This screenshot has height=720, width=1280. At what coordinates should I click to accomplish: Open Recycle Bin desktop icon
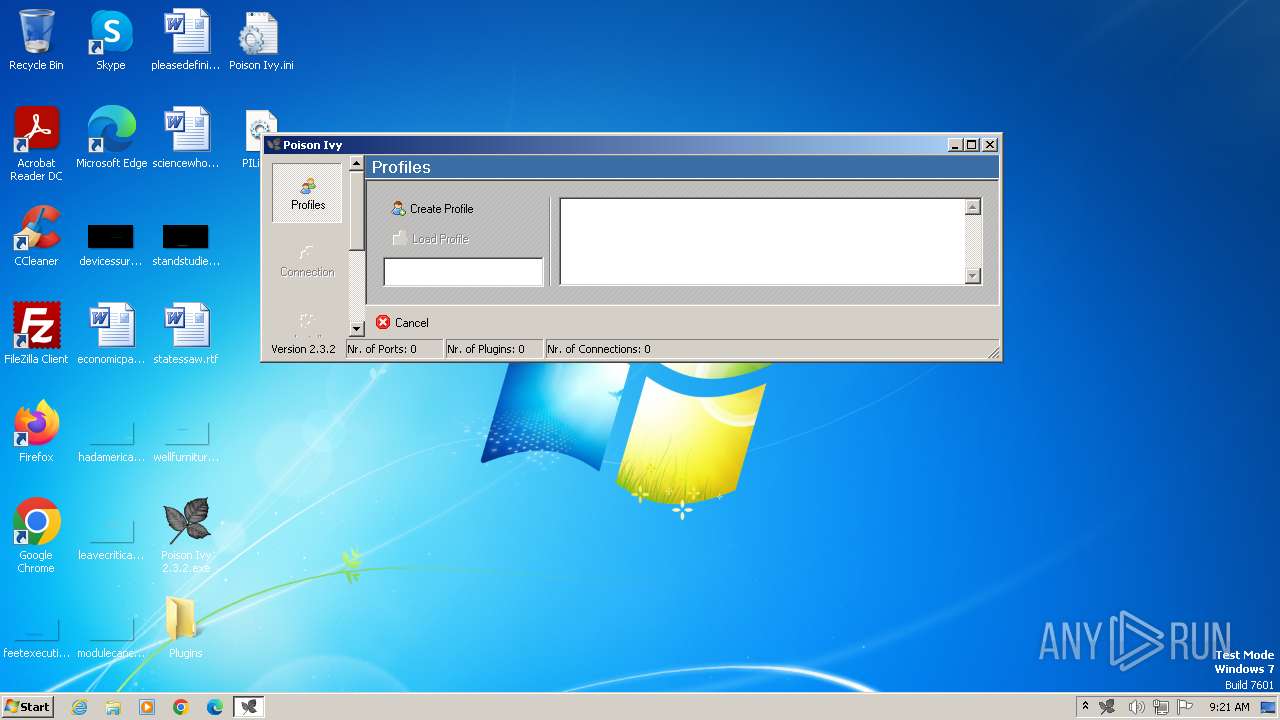point(36,40)
